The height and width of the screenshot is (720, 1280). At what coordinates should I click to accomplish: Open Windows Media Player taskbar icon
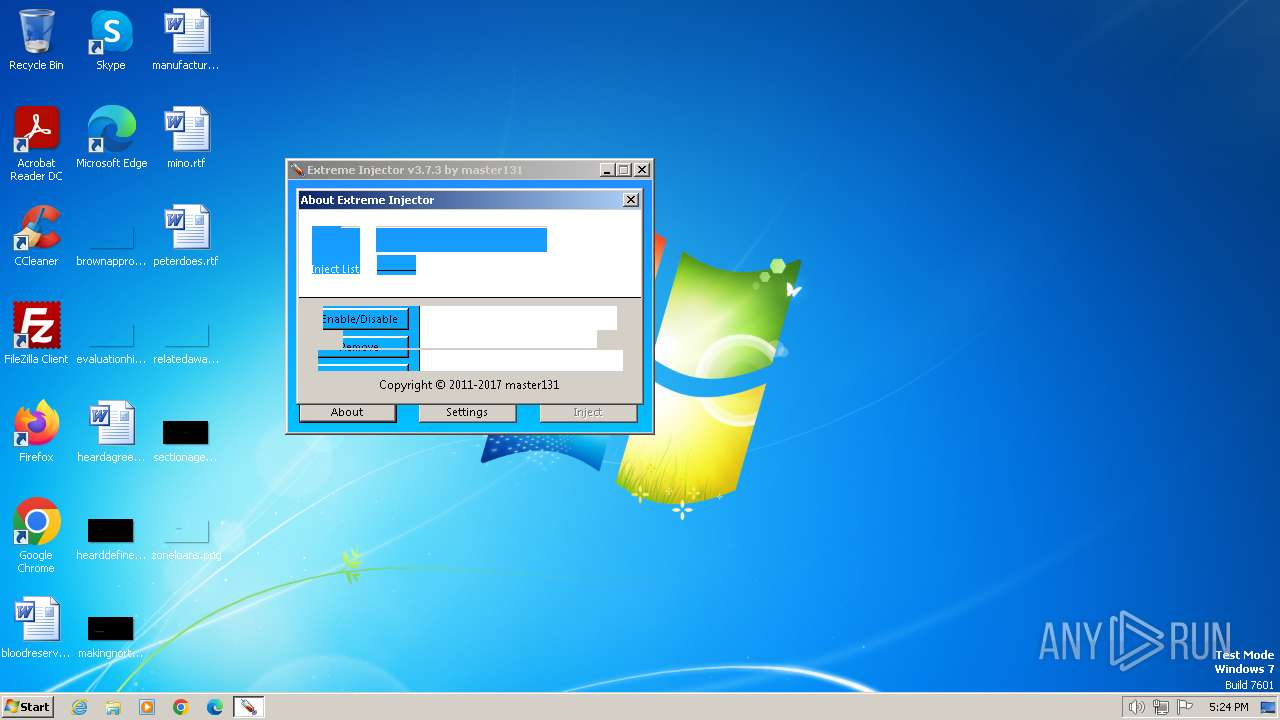(x=147, y=707)
